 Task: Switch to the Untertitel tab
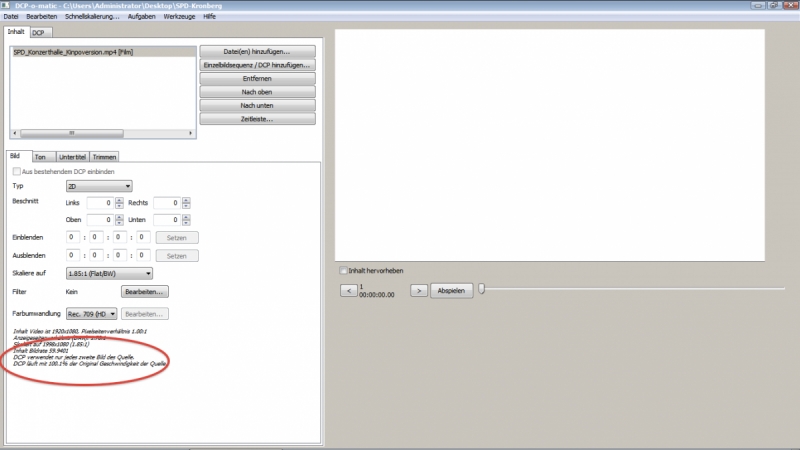pyautogui.click(x=72, y=157)
